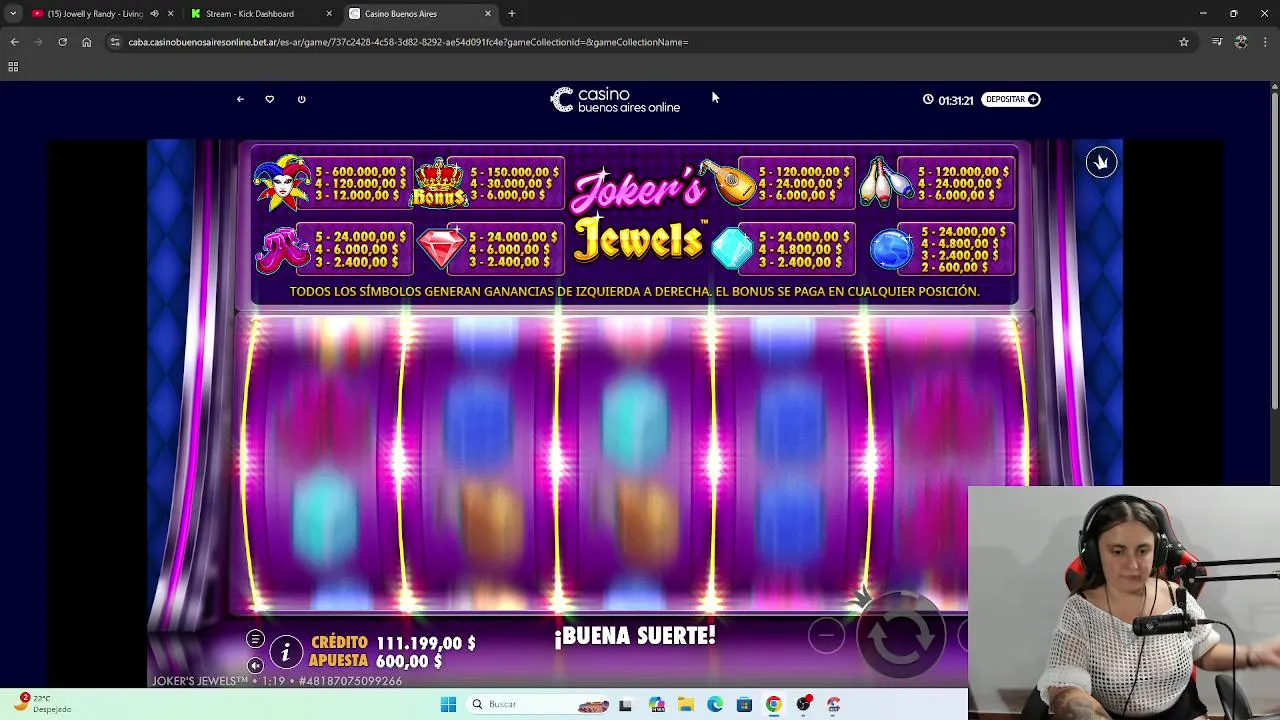Open a new browser tab

pos(512,14)
